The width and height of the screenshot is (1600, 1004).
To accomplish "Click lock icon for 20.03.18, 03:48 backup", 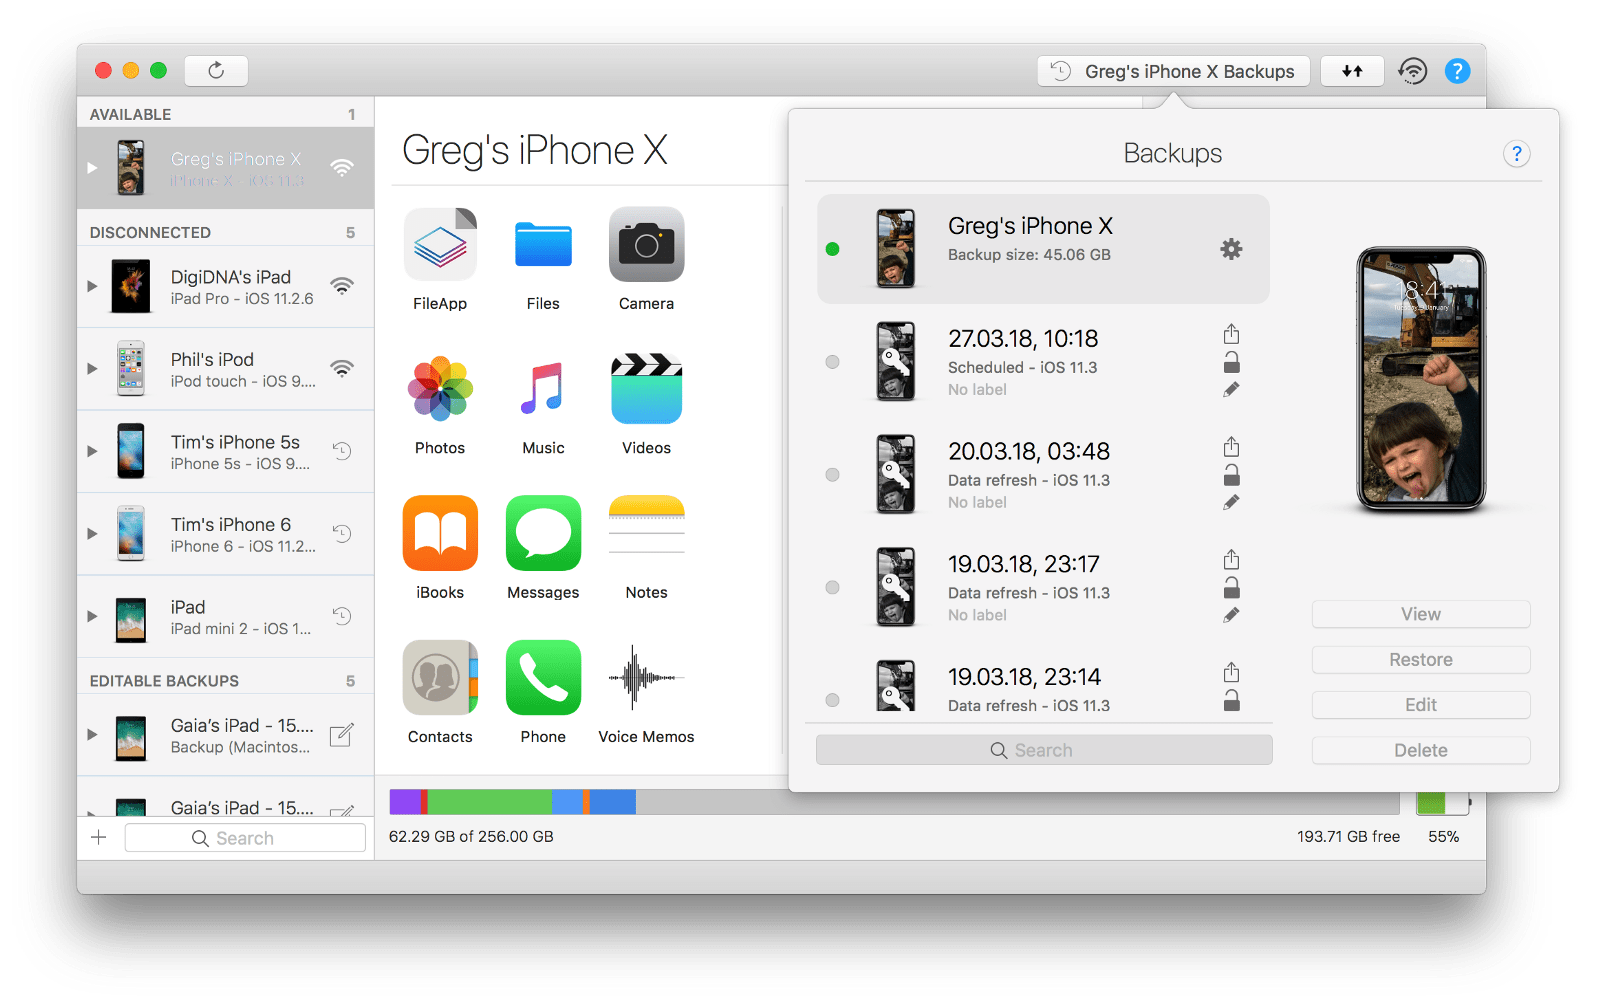I will [1232, 475].
